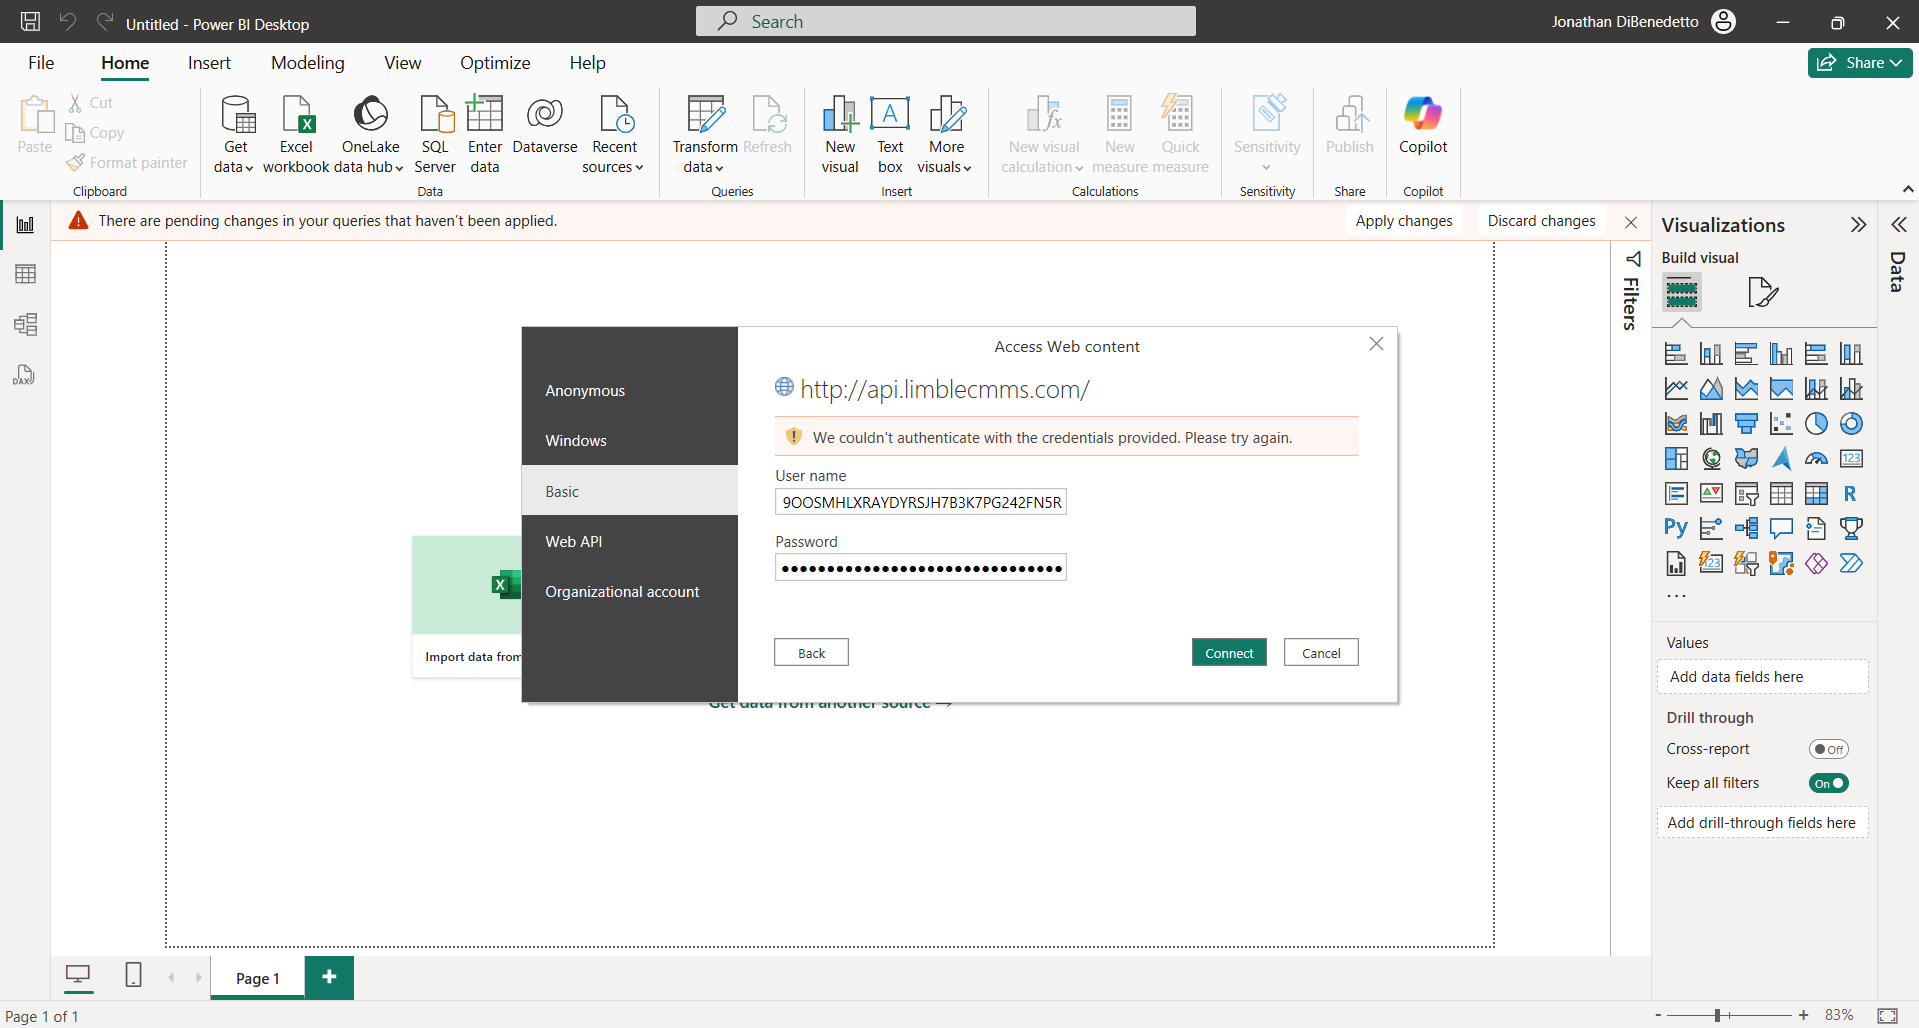Click Cancel in Access Web content dialog

(x=1321, y=653)
